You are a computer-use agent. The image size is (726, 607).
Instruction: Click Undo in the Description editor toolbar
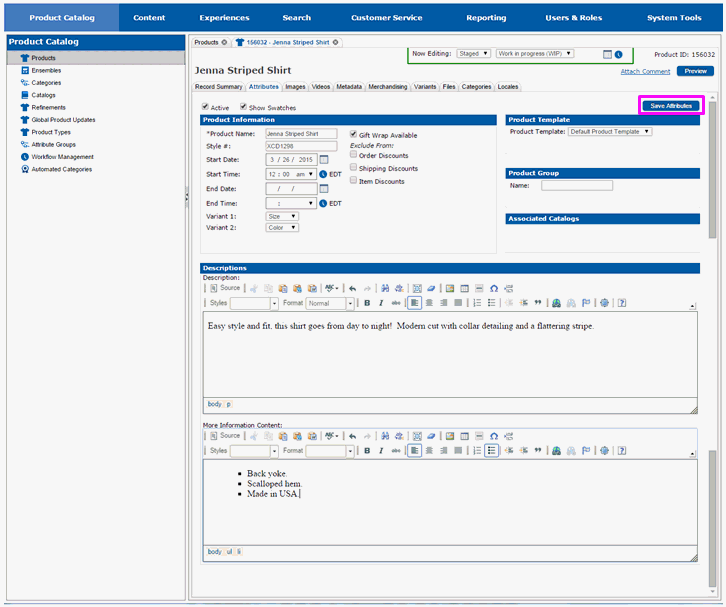[x=353, y=288]
